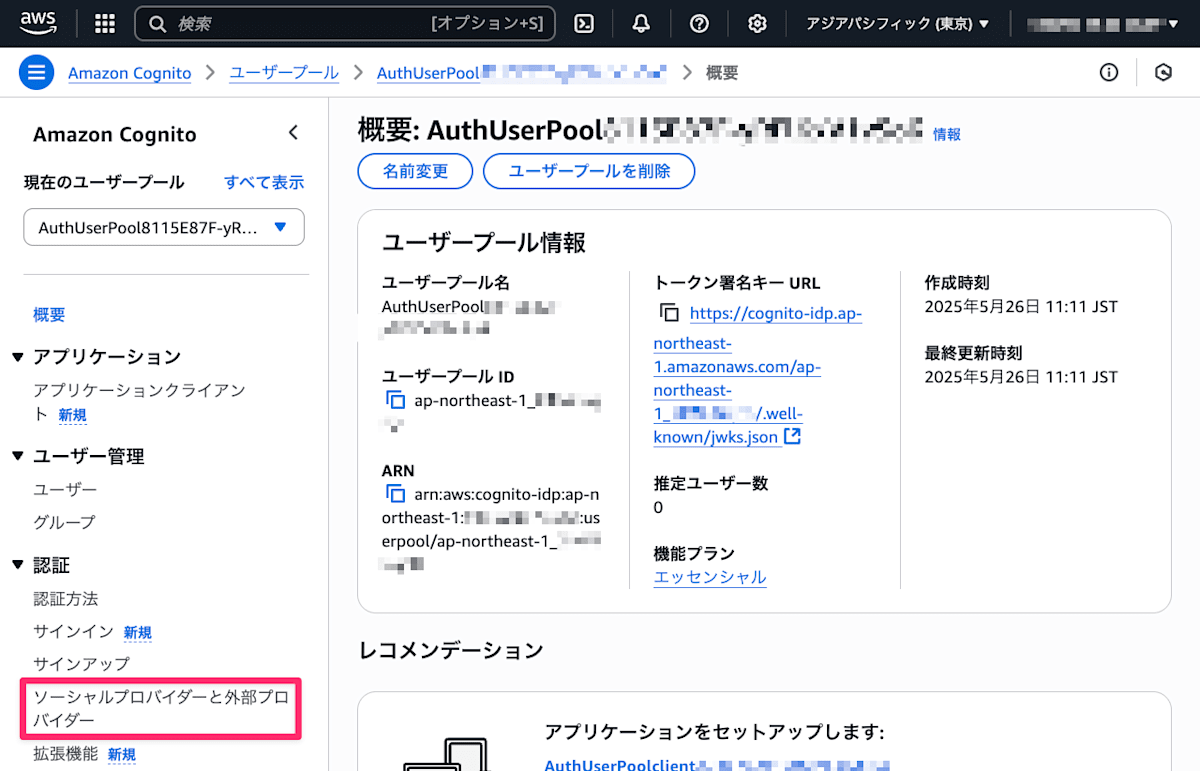This screenshot has width=1200, height=771.
Task: Collapse the ユーザー管理 section
Action: [17, 456]
